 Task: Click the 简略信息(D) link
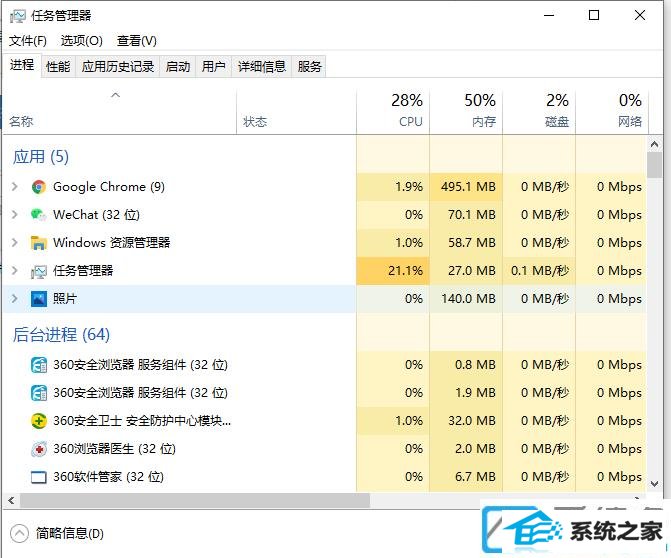point(70,534)
